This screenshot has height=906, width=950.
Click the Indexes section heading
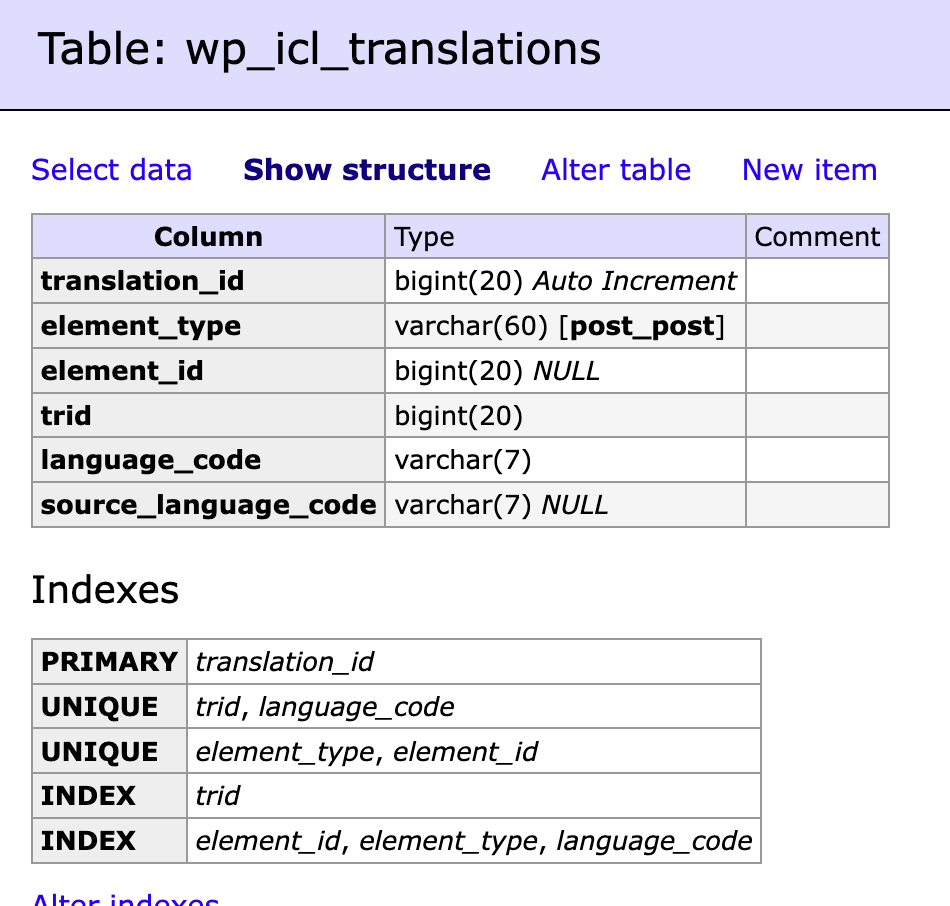[x=105, y=590]
